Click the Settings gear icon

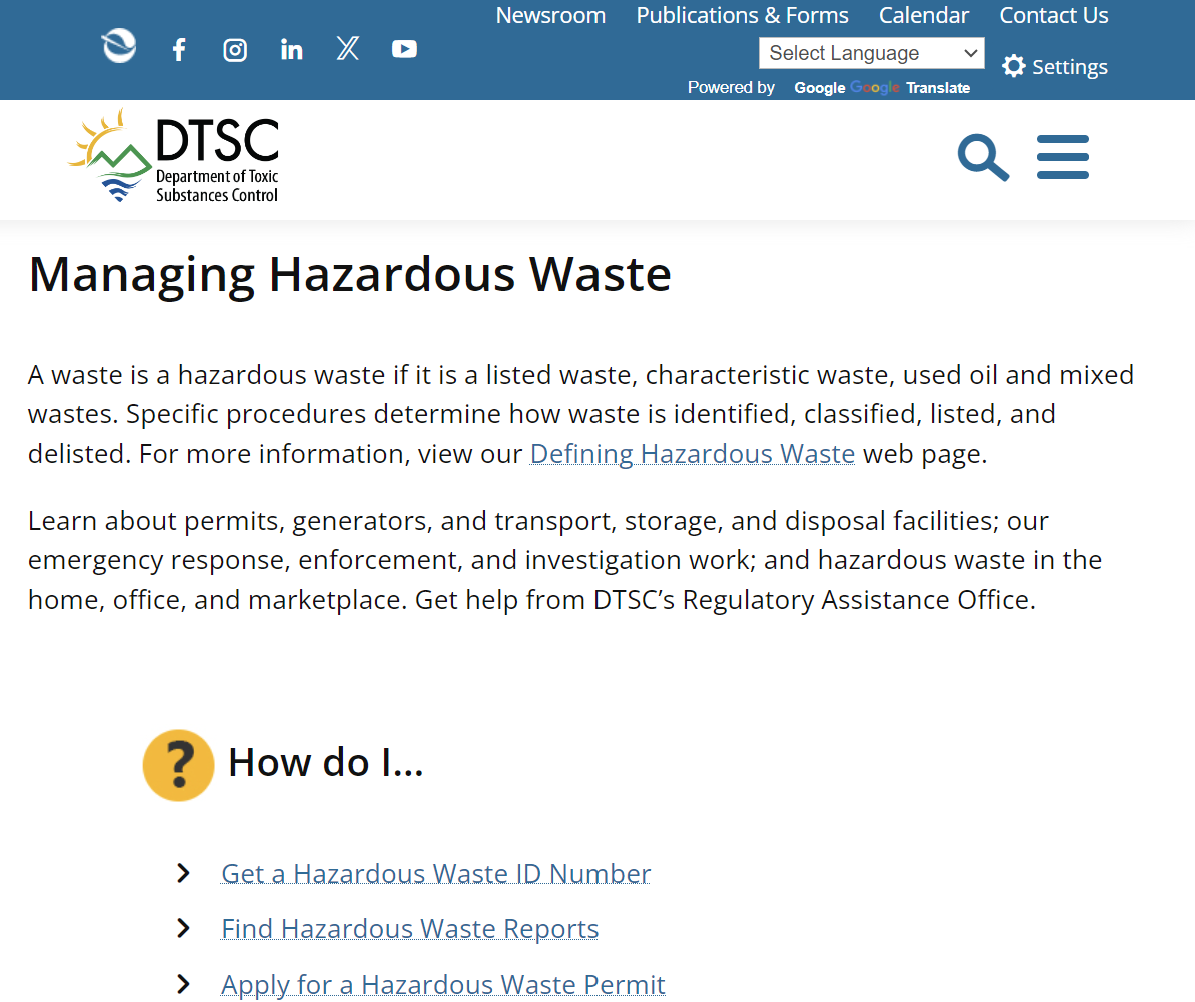(x=1014, y=67)
